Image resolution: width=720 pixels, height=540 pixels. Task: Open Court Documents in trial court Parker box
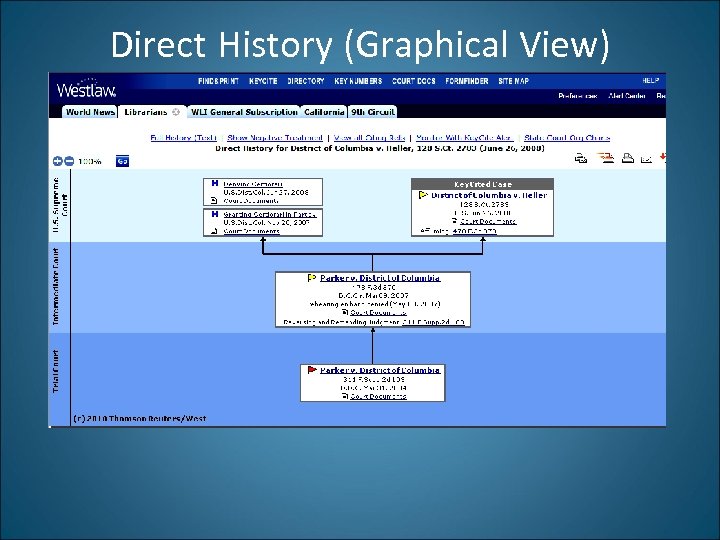[x=378, y=396]
